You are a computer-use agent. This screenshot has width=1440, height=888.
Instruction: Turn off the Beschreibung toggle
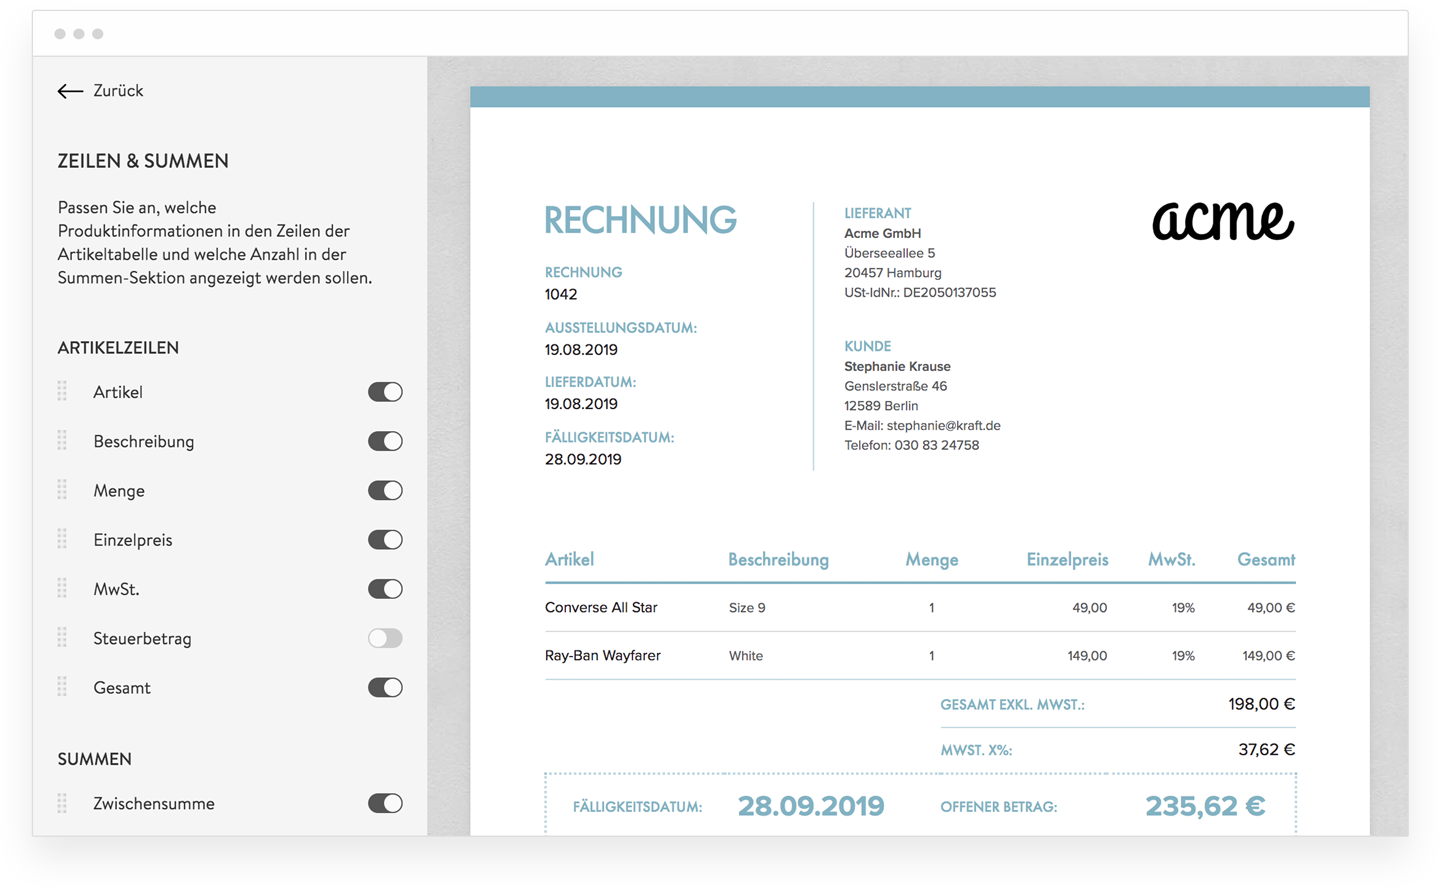[385, 441]
